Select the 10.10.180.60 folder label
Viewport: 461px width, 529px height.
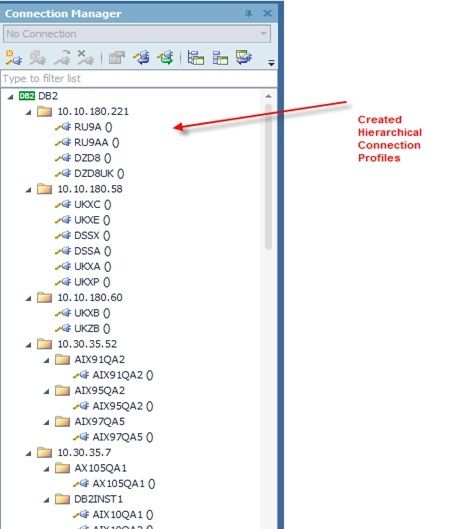coord(90,298)
